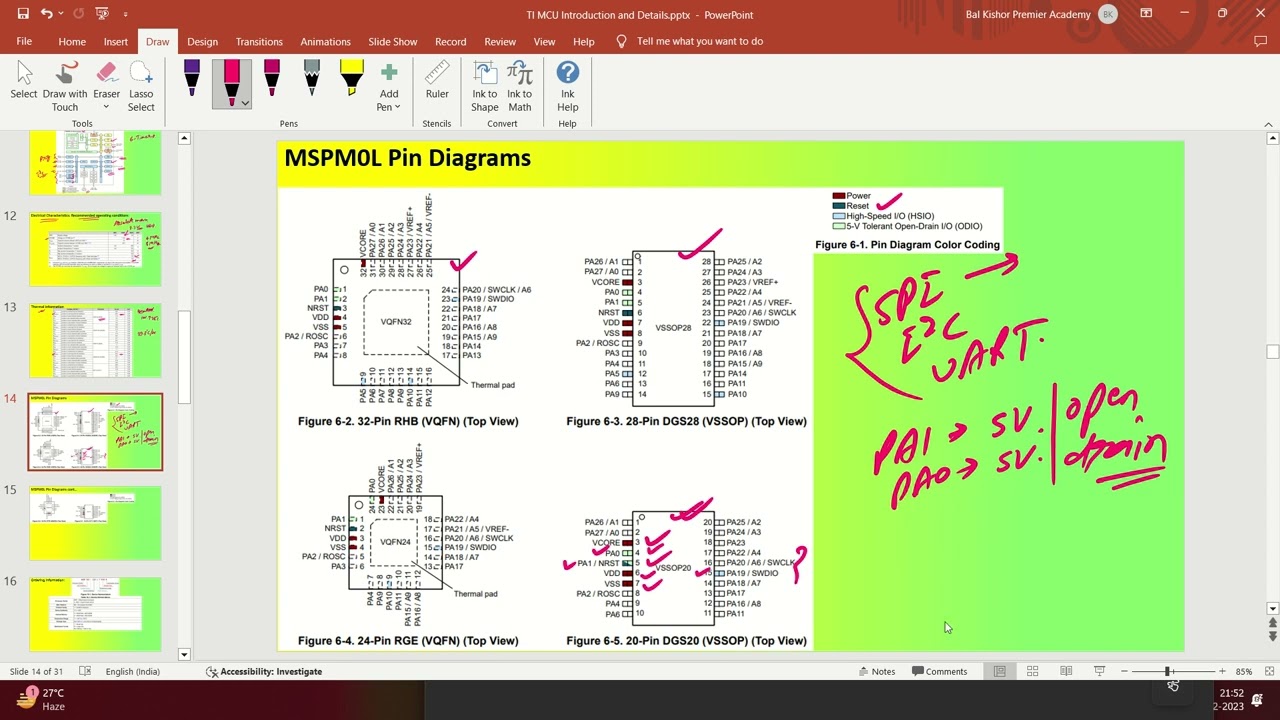Open the View tab
Image resolution: width=1280 pixels, height=720 pixels.
click(x=544, y=41)
